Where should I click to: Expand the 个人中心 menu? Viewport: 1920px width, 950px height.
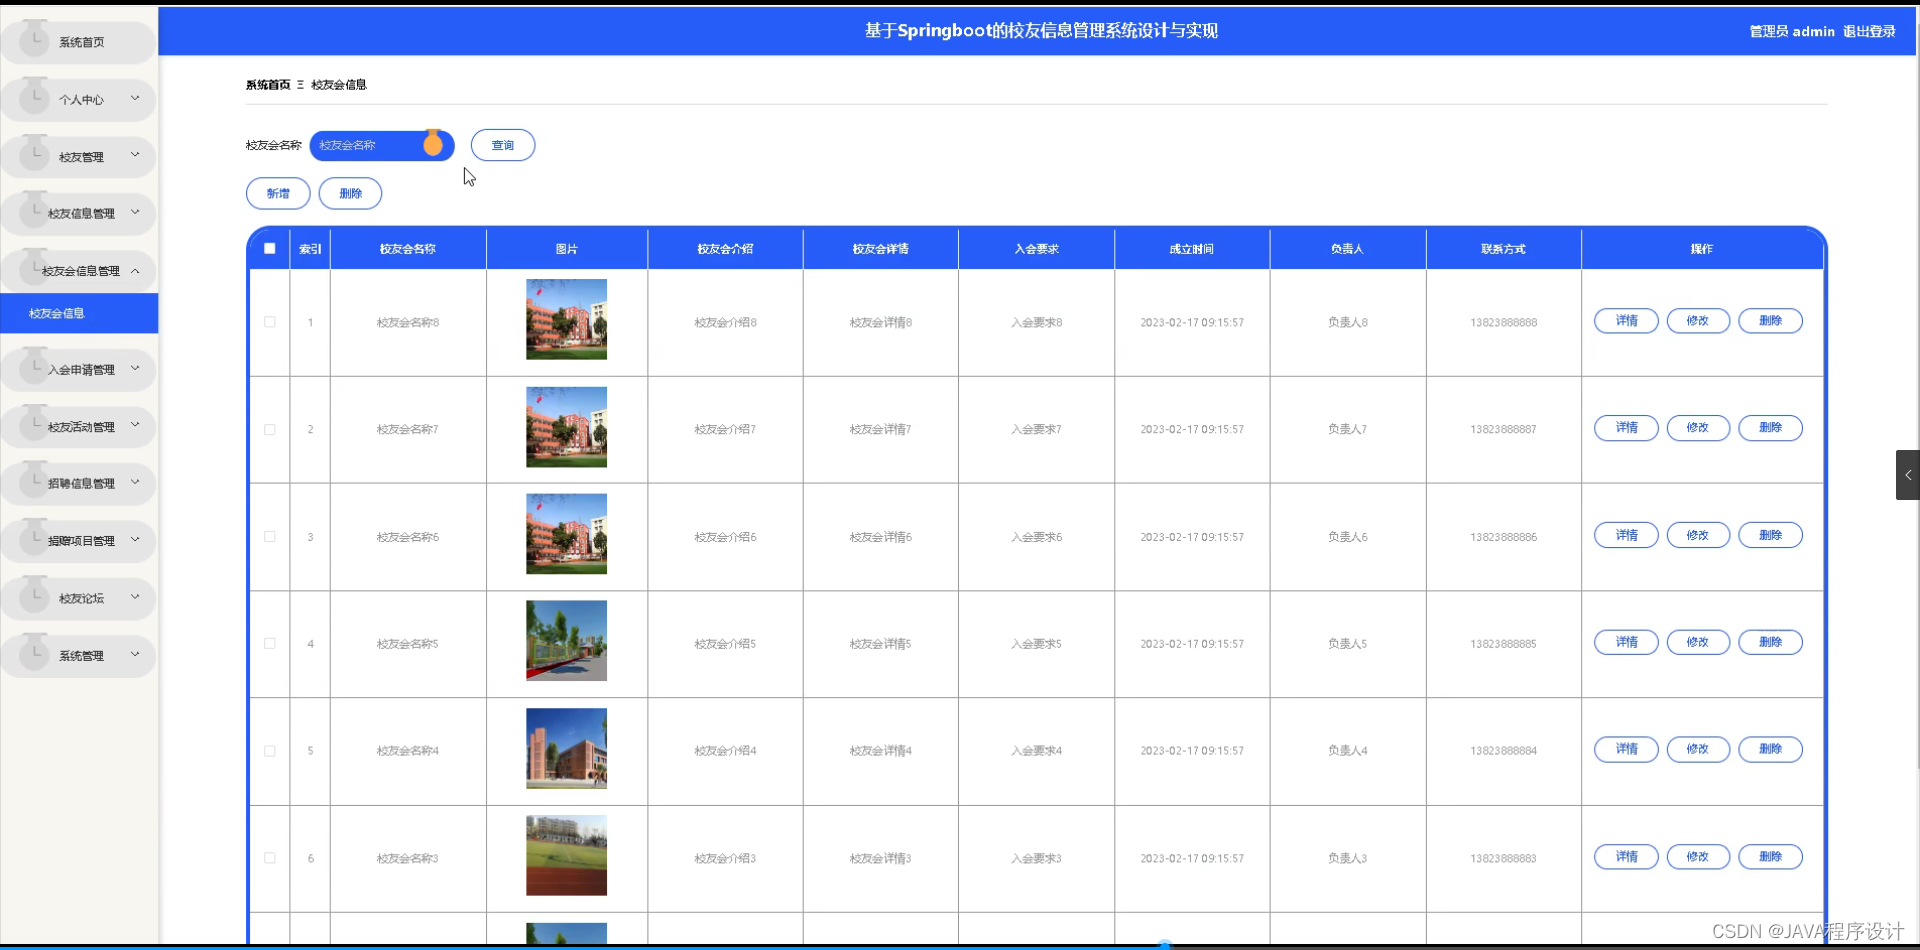coord(79,99)
